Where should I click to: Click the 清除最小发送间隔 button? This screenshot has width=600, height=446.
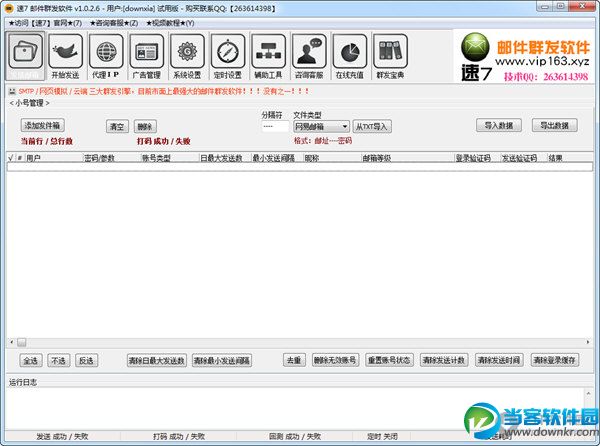click(x=222, y=360)
